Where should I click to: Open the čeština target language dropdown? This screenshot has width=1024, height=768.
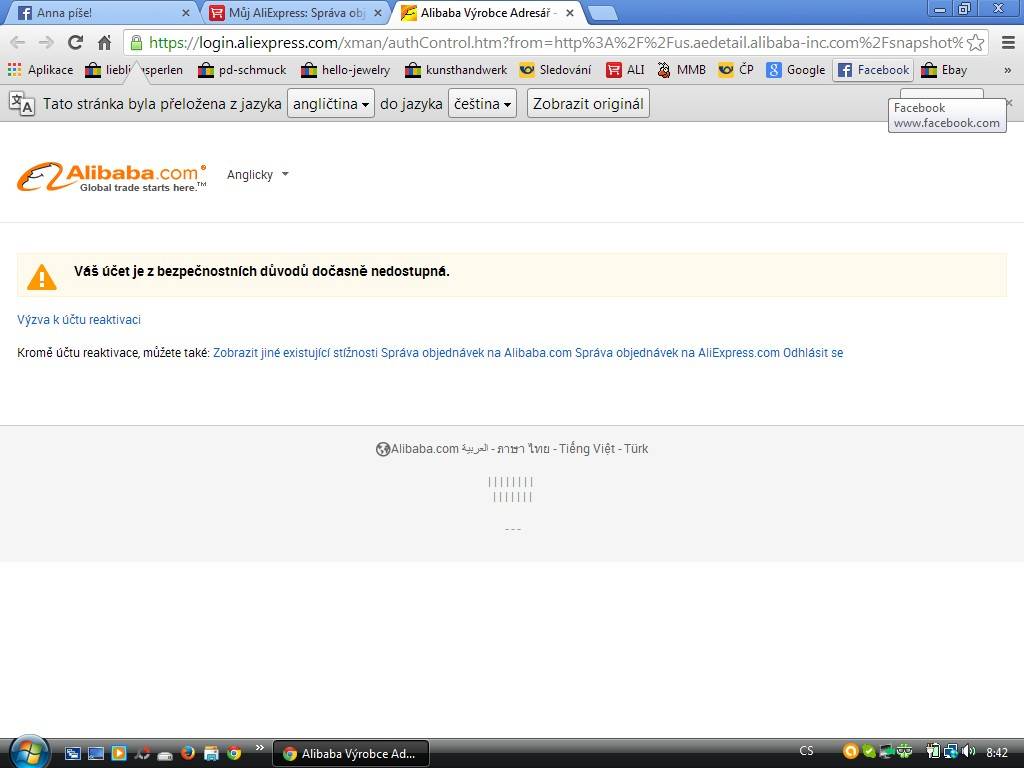tap(483, 103)
